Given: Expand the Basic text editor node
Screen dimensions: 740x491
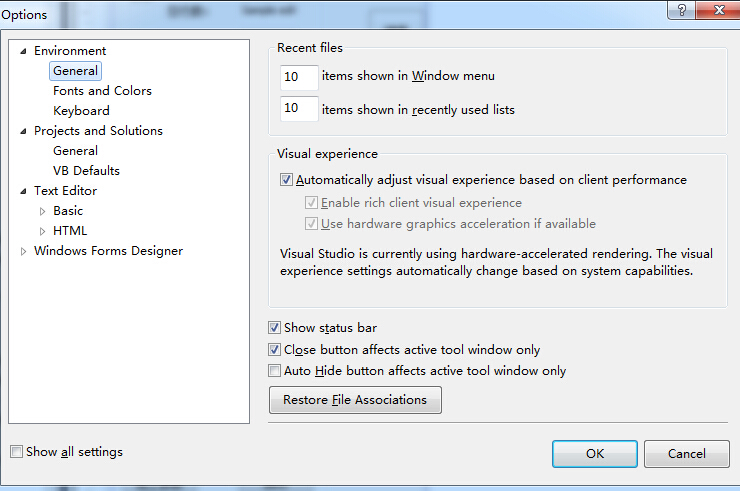Looking at the screenshot, I should 42,212.
